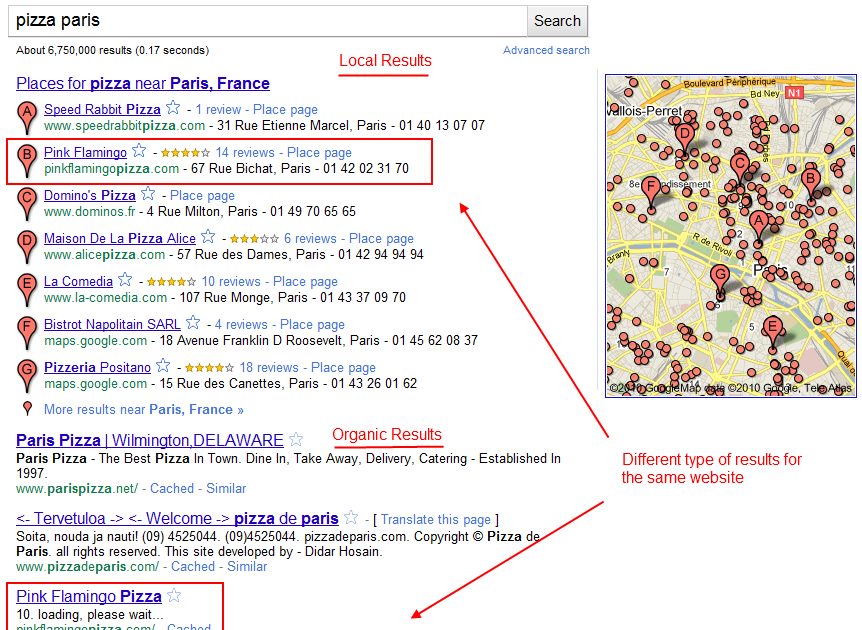Click small pin next to More results near Paris

[27, 408]
